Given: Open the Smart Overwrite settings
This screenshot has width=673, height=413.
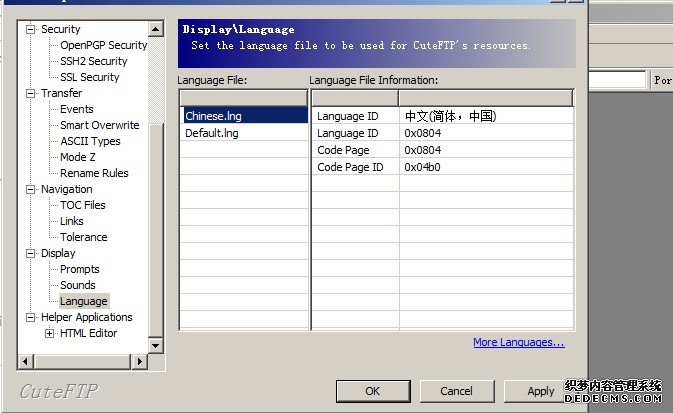Looking at the screenshot, I should (99, 125).
